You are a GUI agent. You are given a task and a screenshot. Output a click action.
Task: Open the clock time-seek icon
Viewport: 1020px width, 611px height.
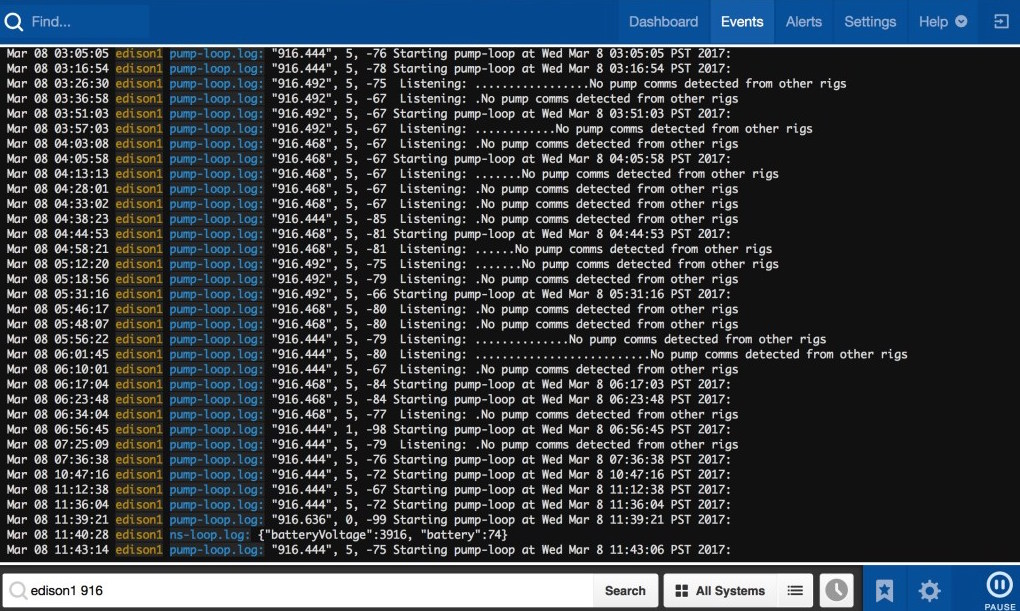coord(837,591)
